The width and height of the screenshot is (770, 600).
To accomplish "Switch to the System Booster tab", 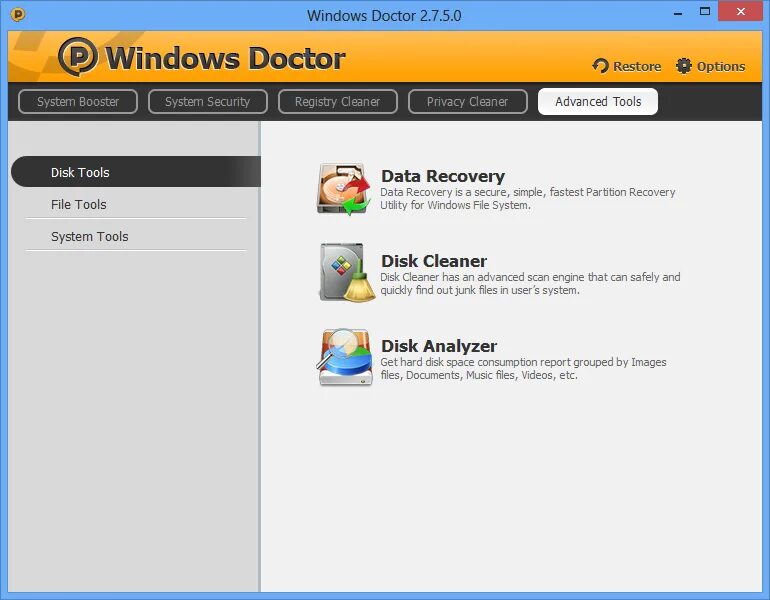I will [78, 102].
